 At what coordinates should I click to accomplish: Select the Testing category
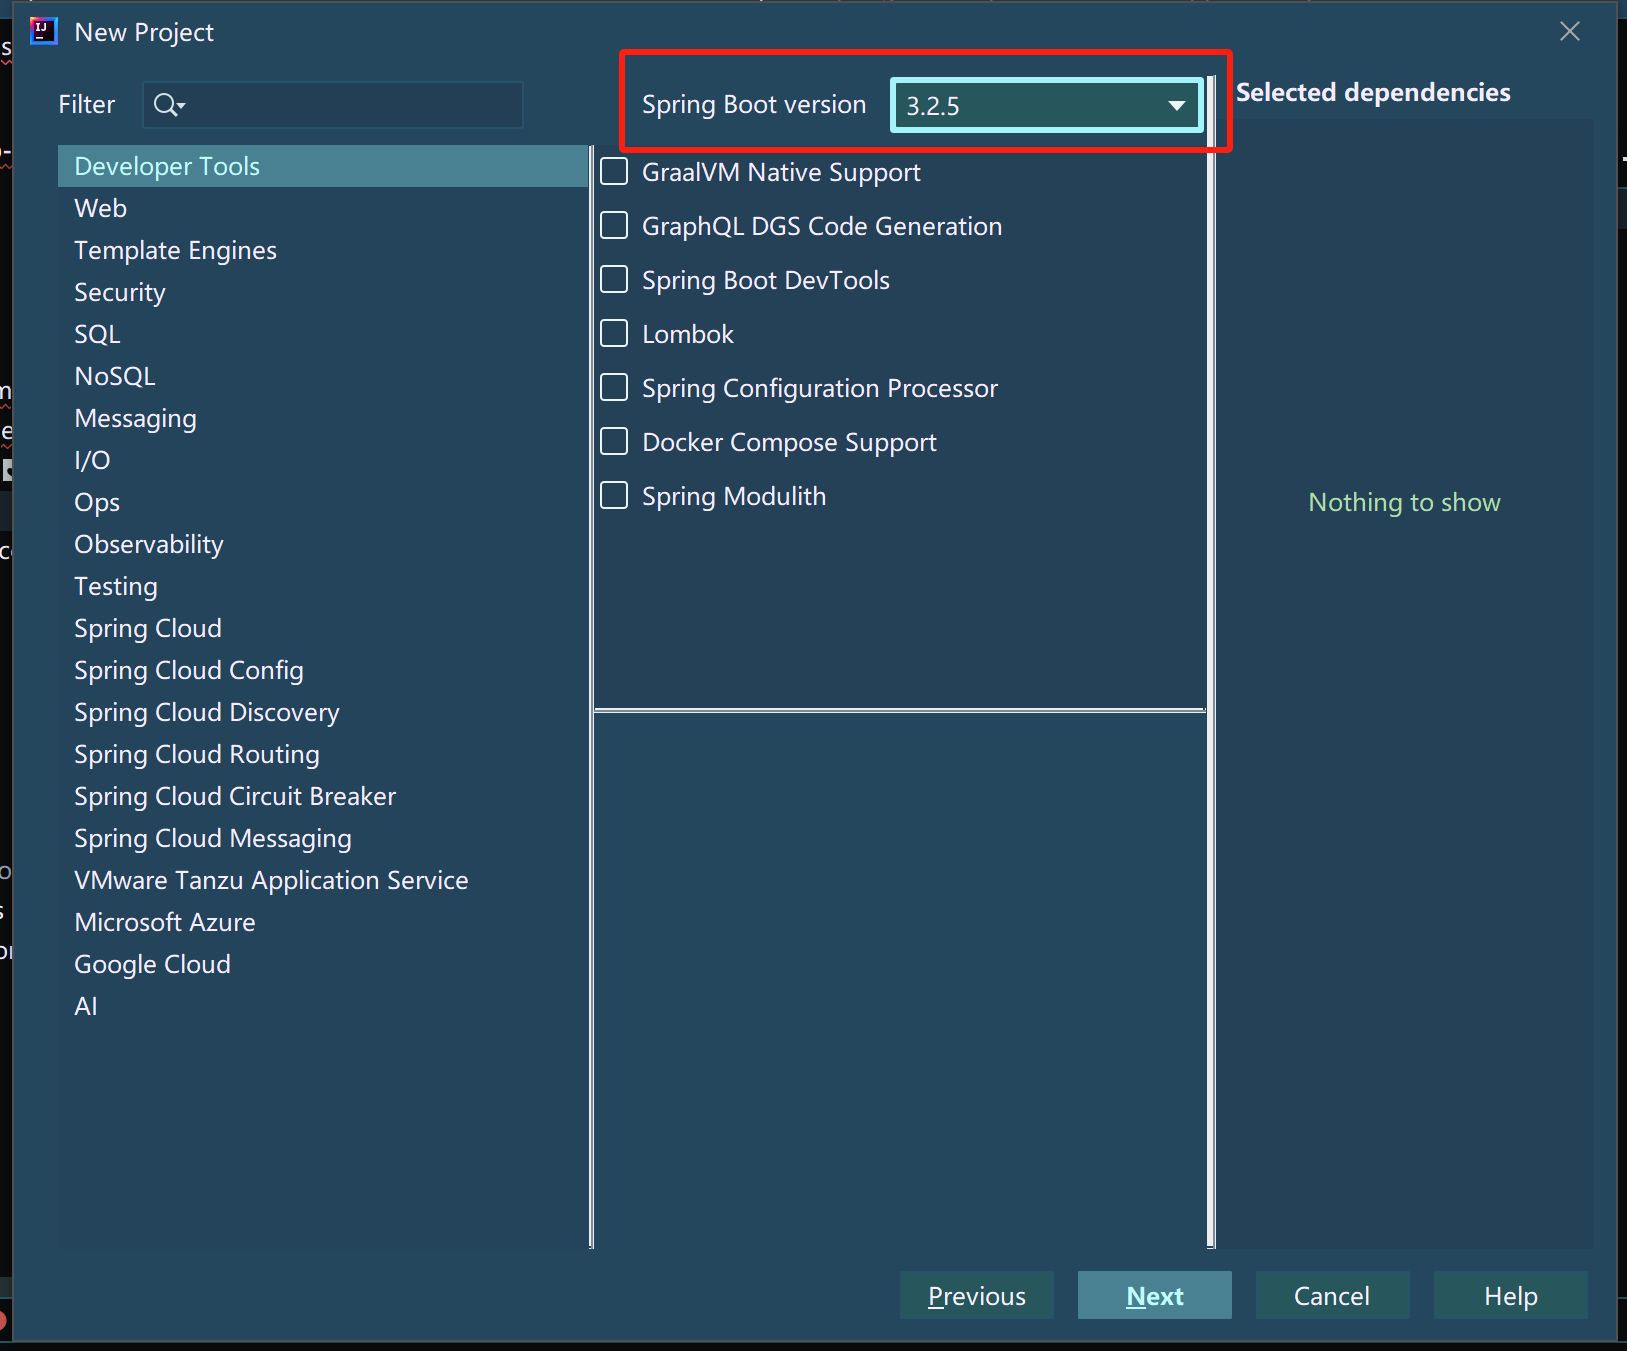point(323,586)
